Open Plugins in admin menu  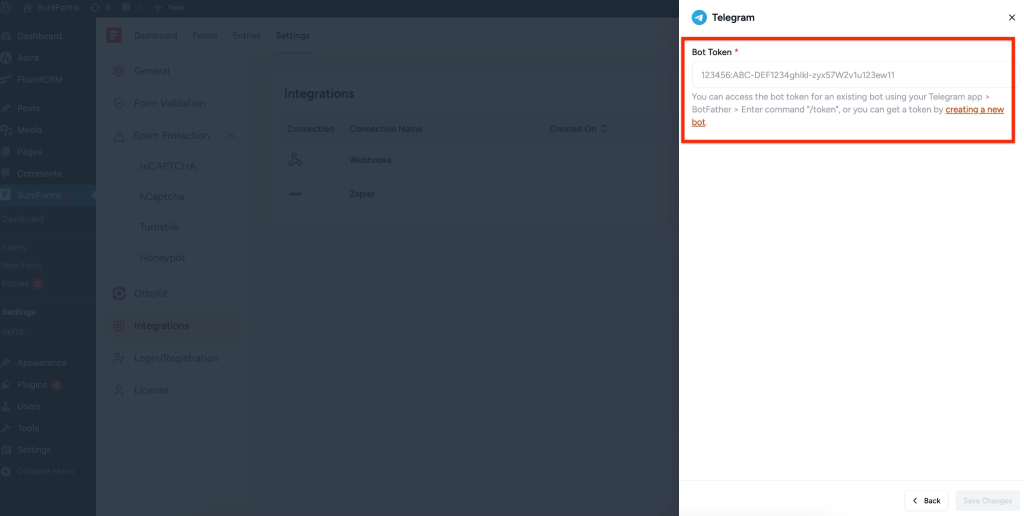(32, 385)
